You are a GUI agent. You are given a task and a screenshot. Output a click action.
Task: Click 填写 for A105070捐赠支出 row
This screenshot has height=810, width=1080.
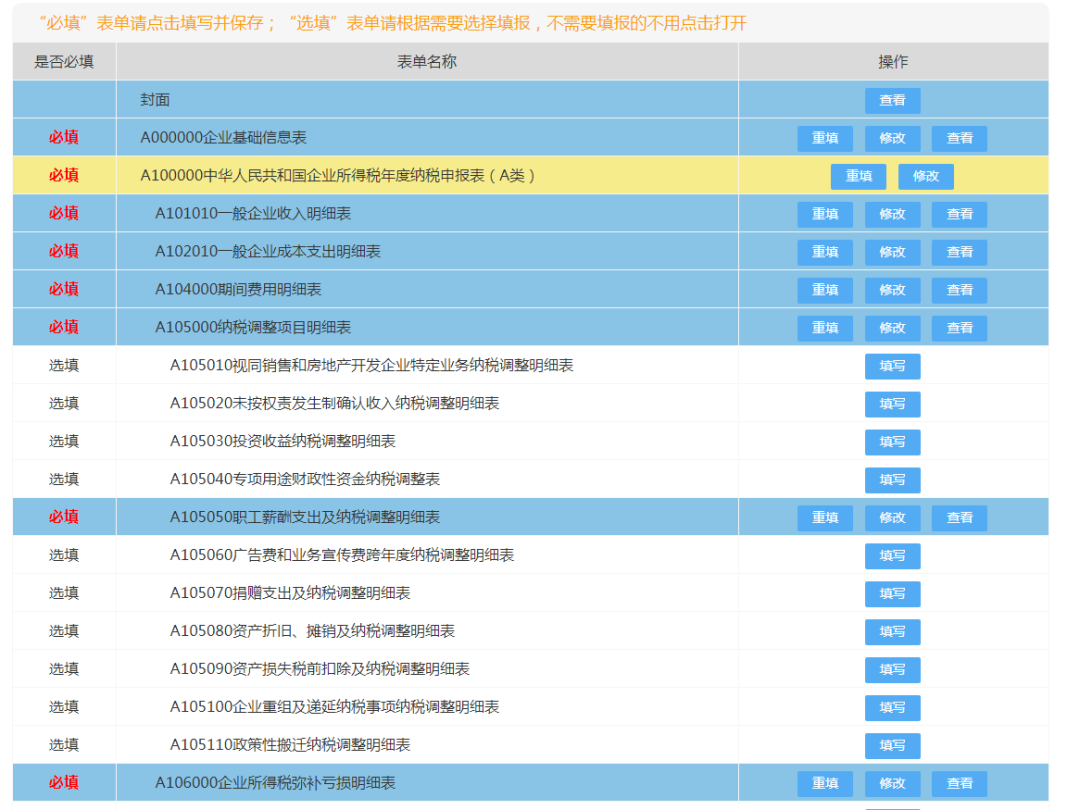(892, 594)
